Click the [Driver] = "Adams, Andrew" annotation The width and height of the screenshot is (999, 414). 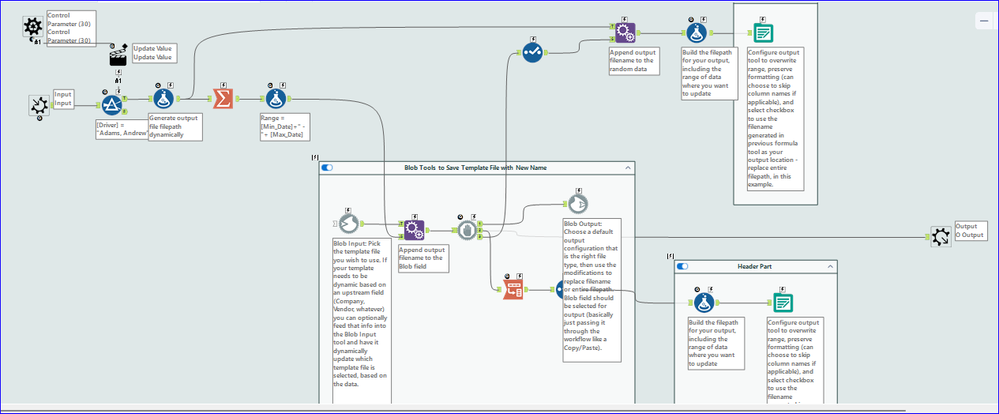coord(121,129)
